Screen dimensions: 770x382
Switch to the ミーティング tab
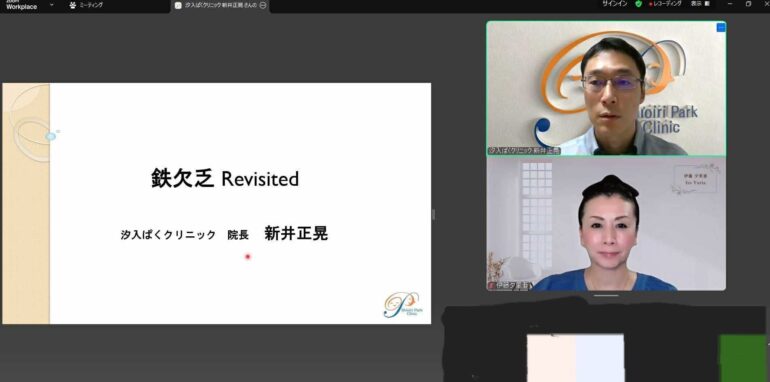[x=86, y=5]
